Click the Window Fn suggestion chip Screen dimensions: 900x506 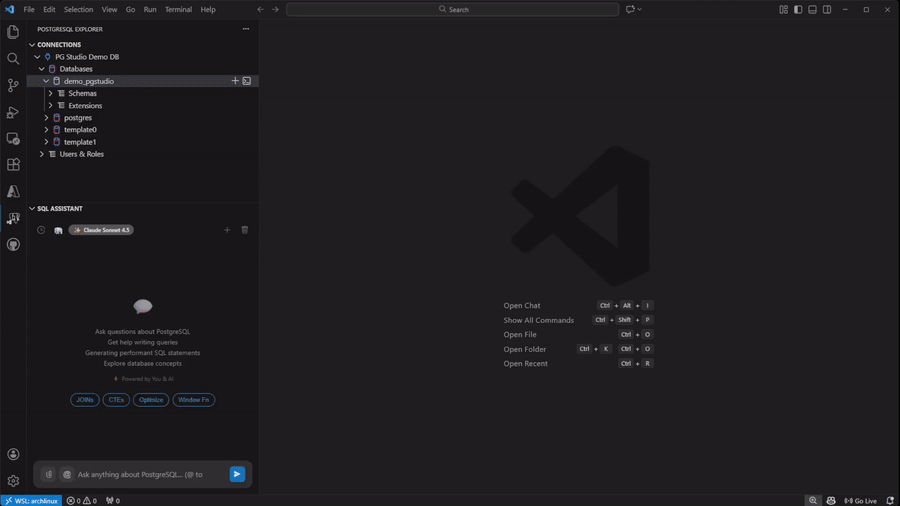(x=193, y=400)
